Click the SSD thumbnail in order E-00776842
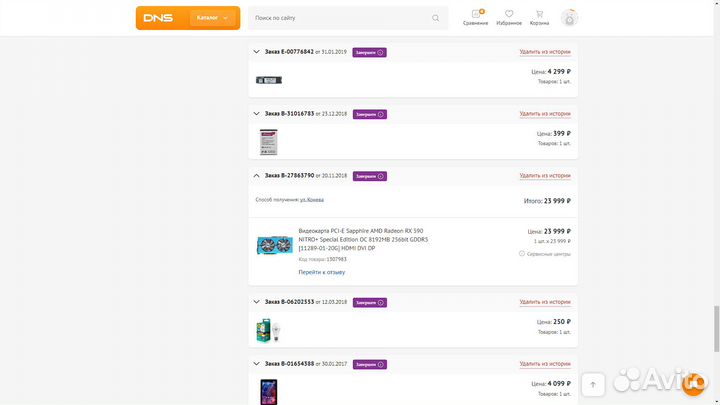The height and width of the screenshot is (405, 720). click(x=269, y=80)
